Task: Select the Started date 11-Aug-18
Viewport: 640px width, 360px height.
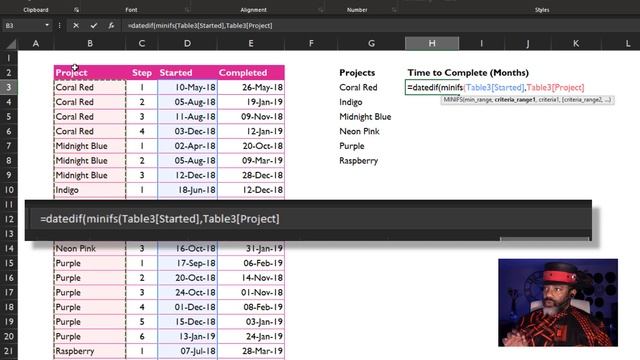Action: pos(187,117)
